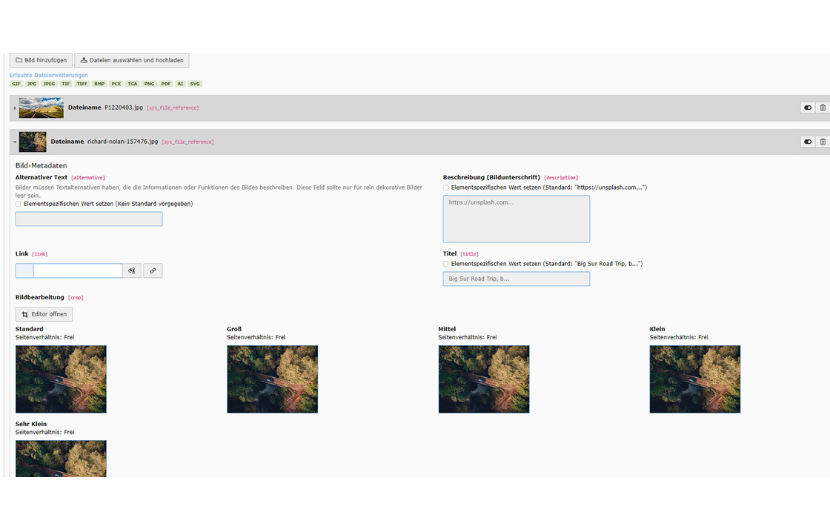Click the richard-nolan-157476.jpg header thumbnail
Viewport: 830px width, 530px height.
click(x=33, y=142)
